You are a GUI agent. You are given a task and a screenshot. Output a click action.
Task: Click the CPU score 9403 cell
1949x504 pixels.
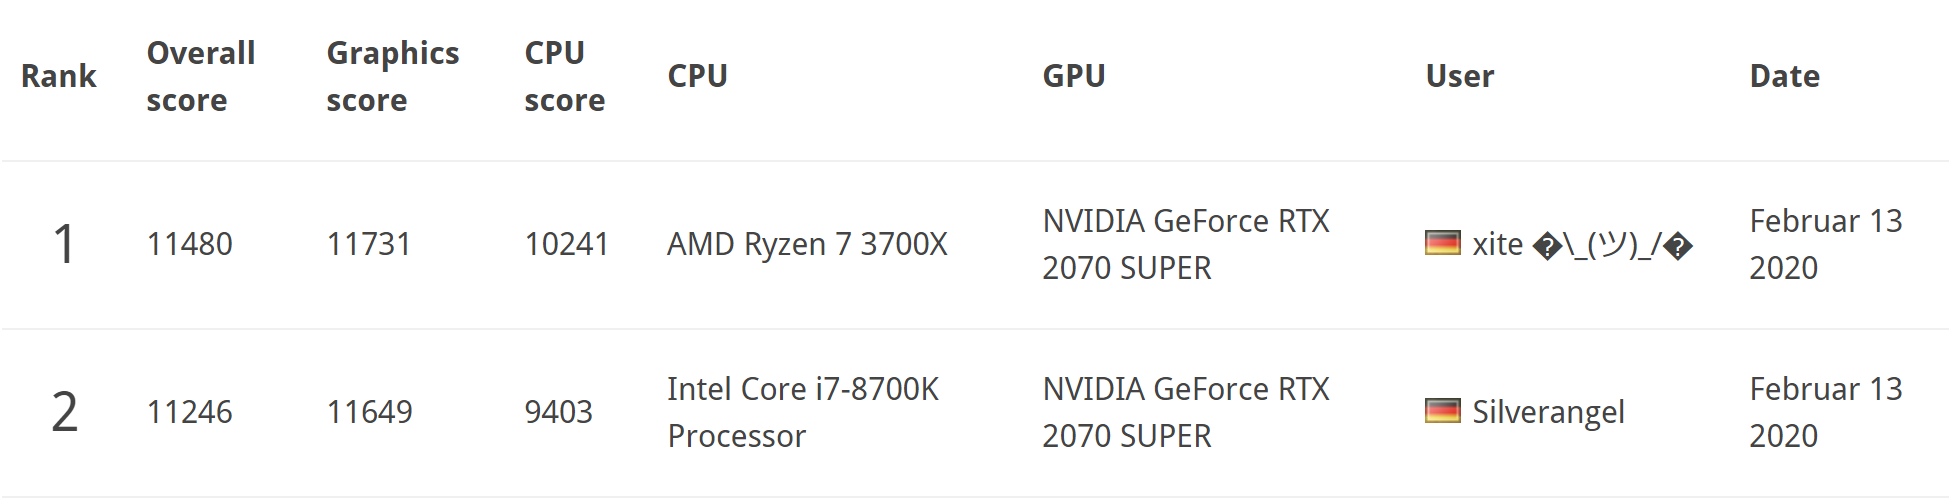tap(558, 412)
